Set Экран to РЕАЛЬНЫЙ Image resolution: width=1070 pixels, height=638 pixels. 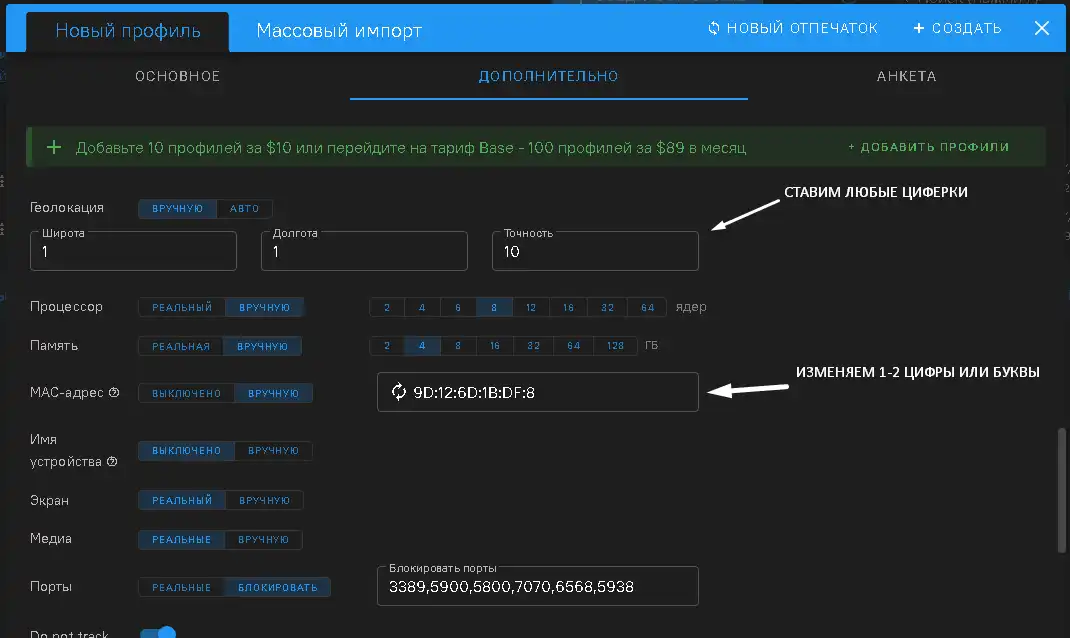coord(182,501)
